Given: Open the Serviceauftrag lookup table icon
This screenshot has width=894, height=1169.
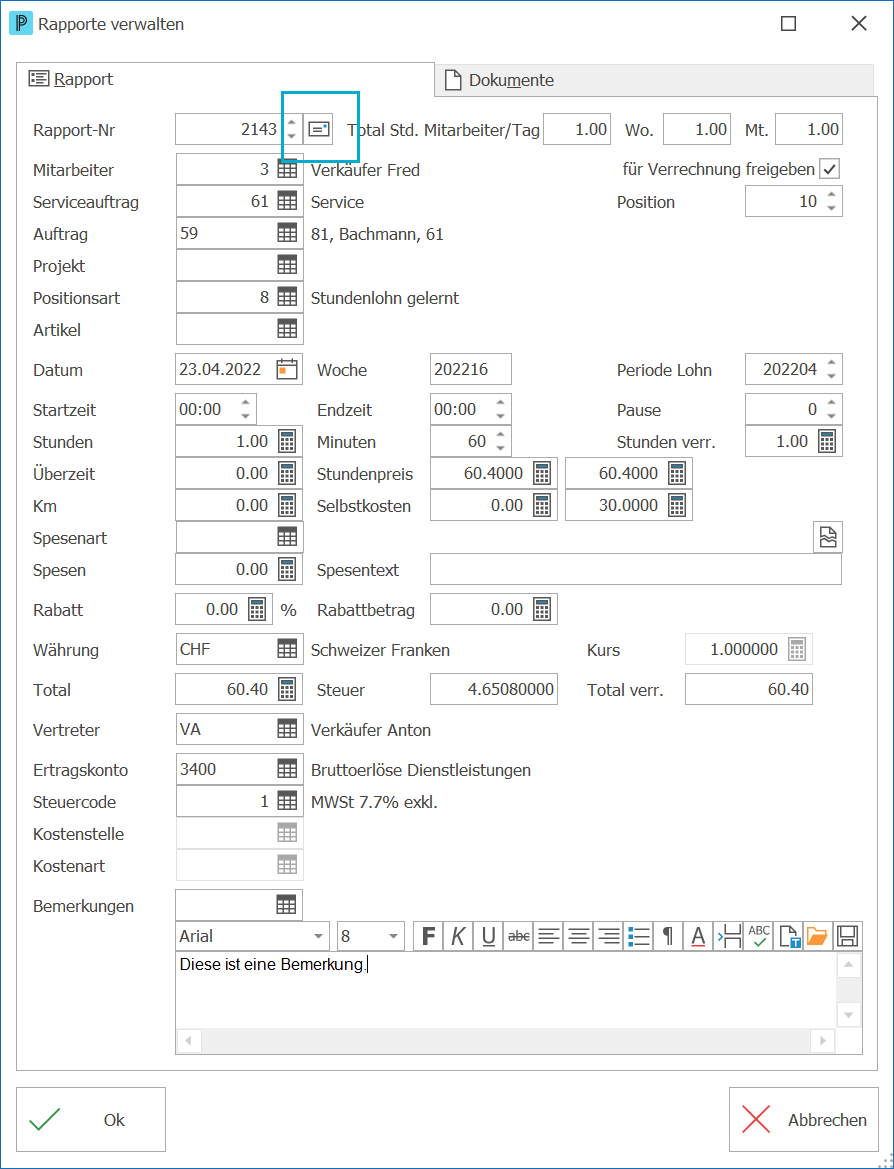Looking at the screenshot, I should point(287,201).
